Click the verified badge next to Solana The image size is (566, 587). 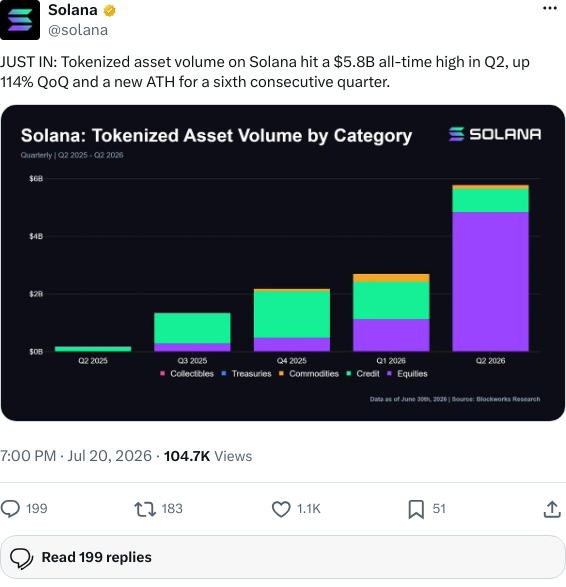(x=109, y=11)
